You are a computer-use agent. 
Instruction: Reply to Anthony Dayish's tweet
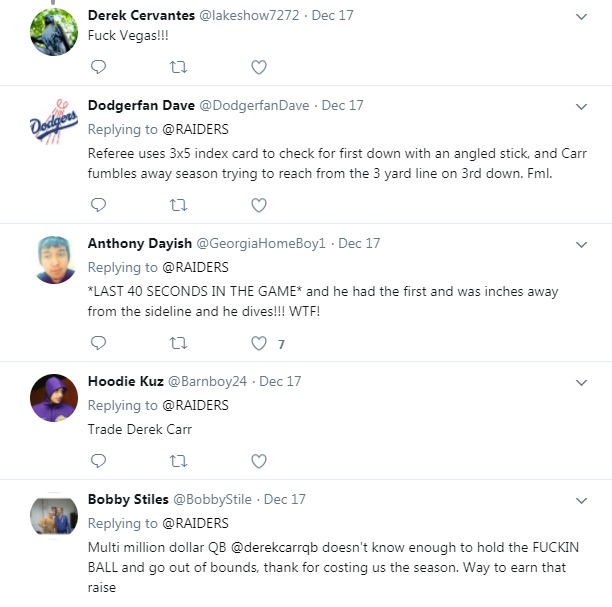click(x=98, y=343)
